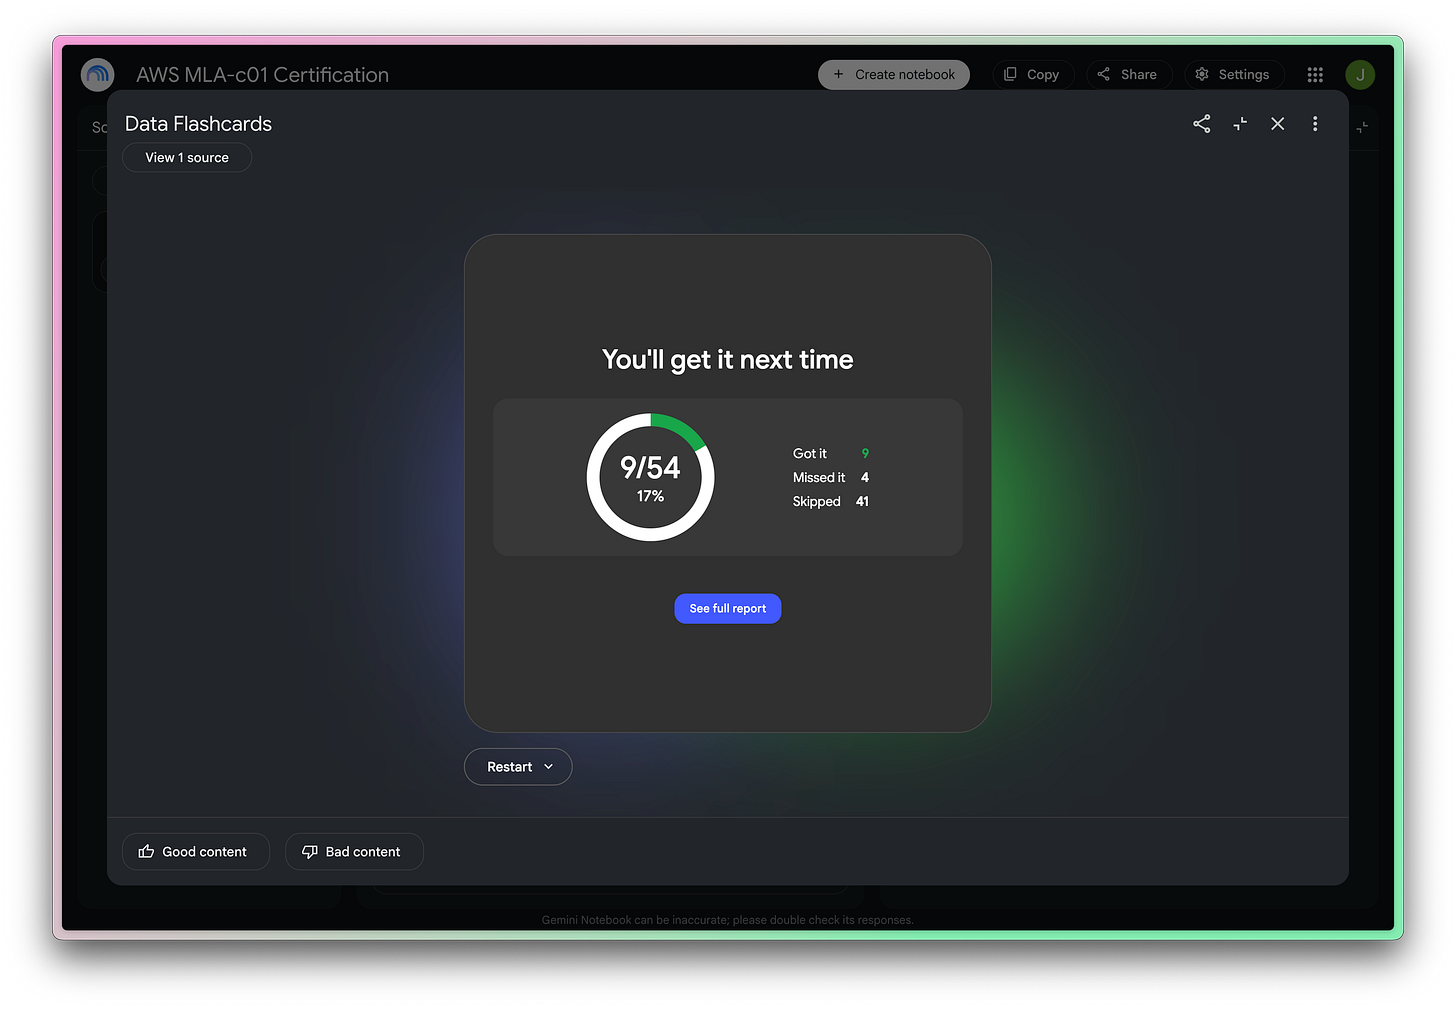Click the "Got it" count row
The height and width of the screenshot is (1009, 1456).
[x=831, y=454]
